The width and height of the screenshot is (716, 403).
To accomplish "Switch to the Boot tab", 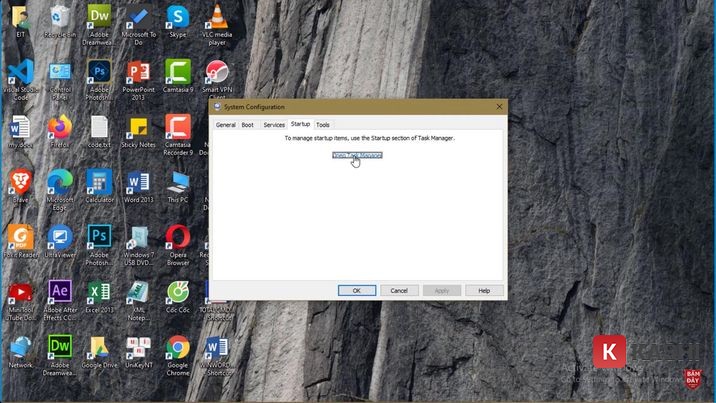I will click(247, 125).
